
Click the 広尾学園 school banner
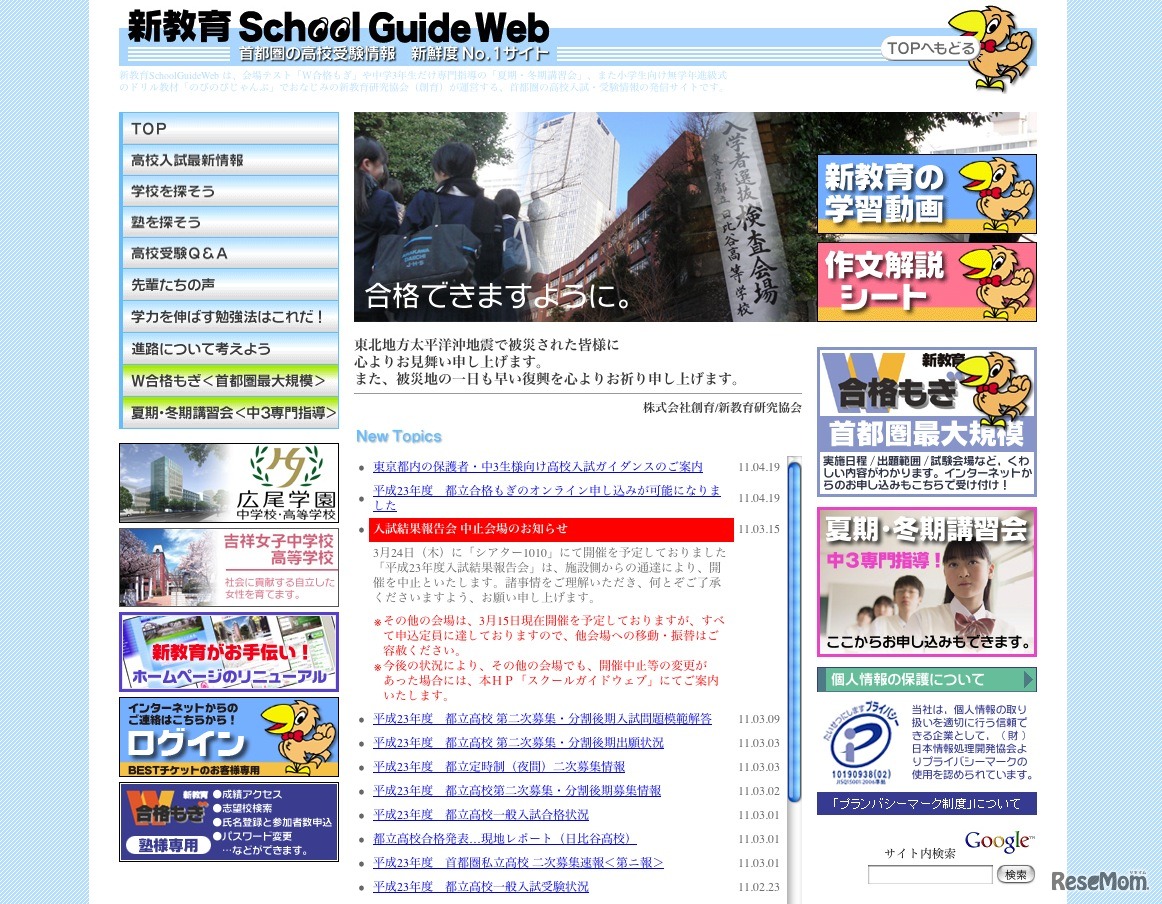coord(230,483)
